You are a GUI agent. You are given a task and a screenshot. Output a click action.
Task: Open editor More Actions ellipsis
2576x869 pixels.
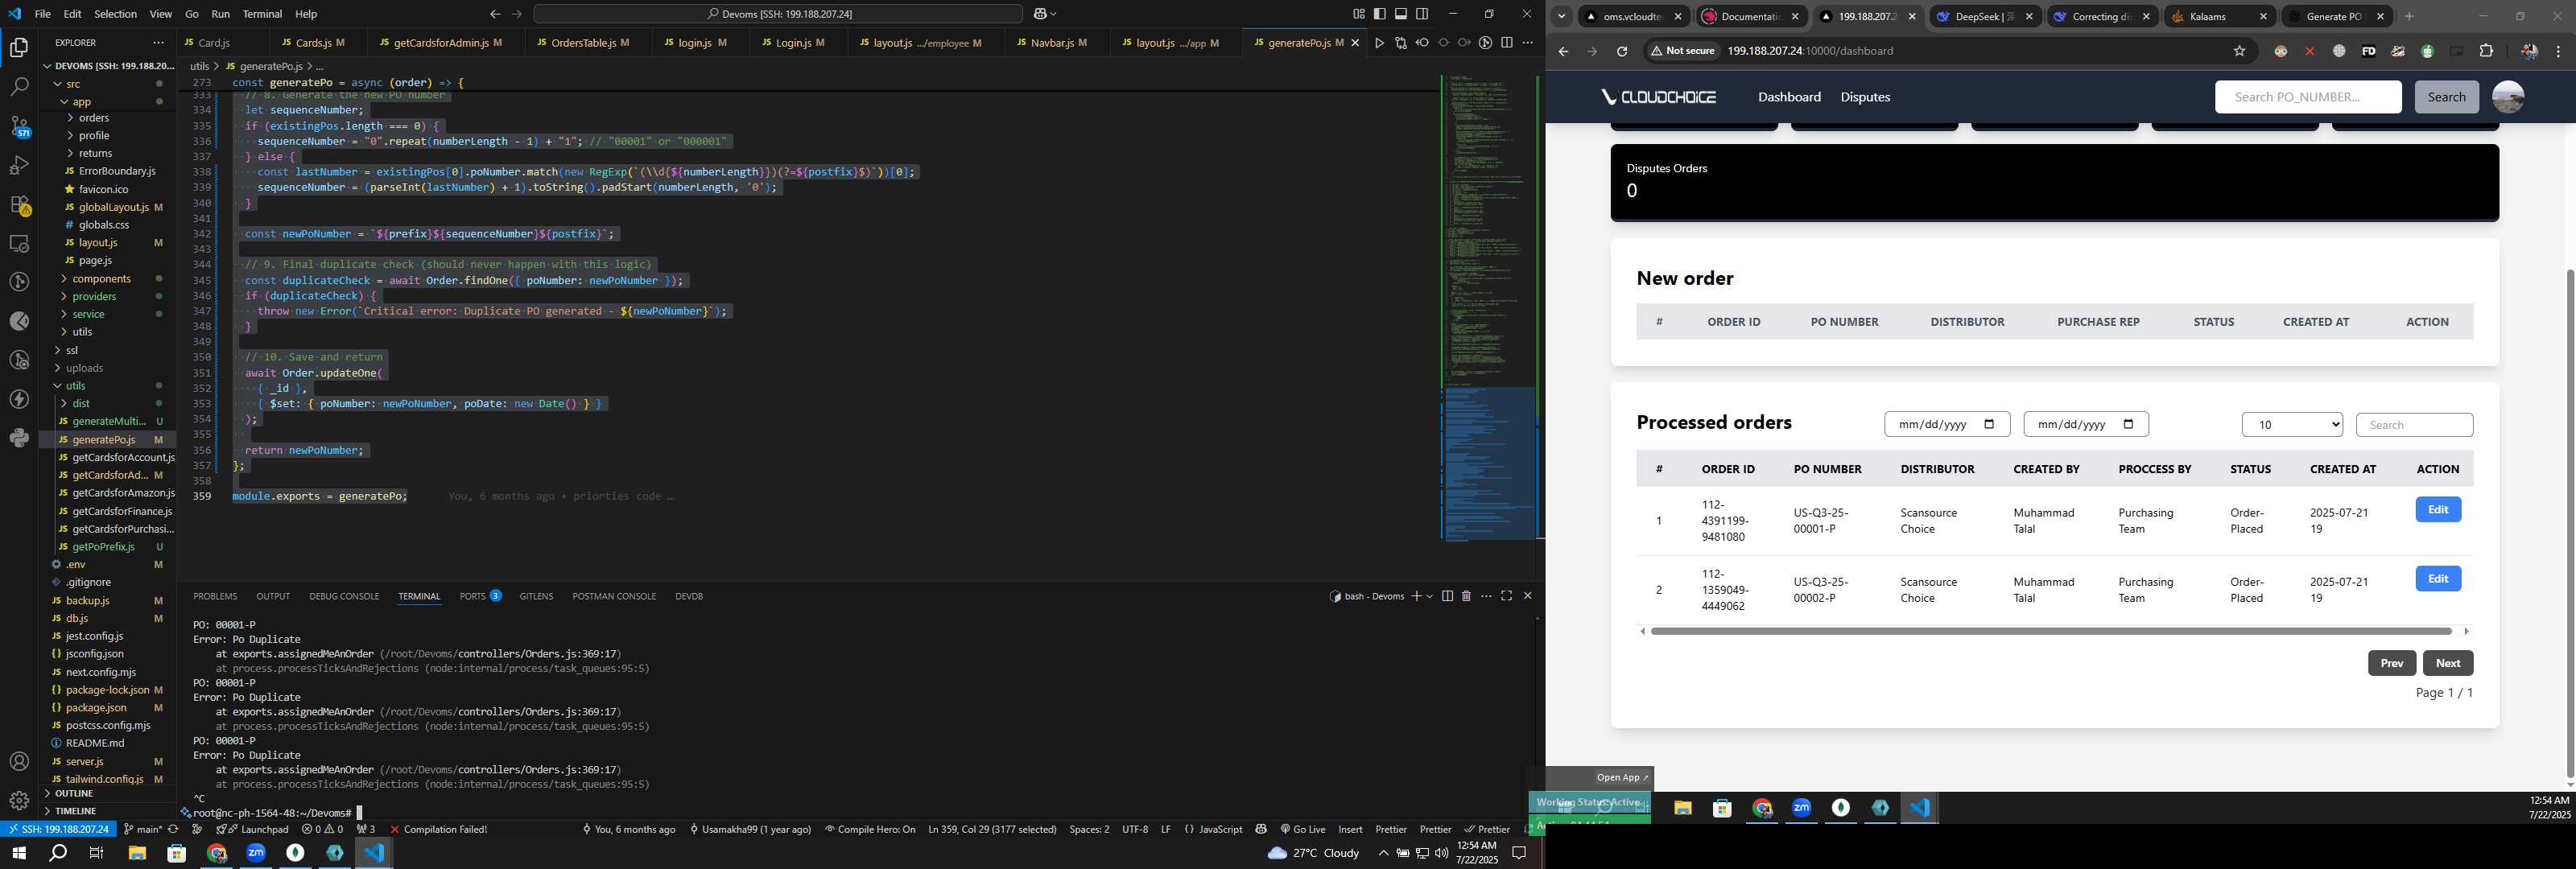[1527, 43]
